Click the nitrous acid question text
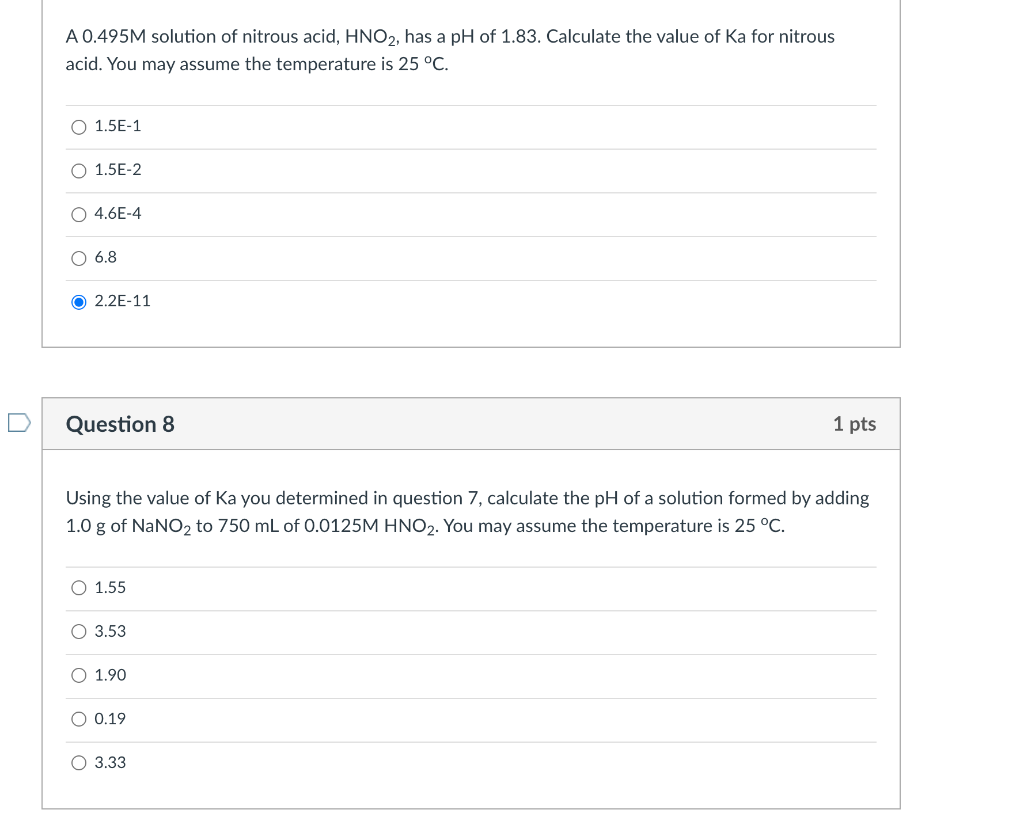 point(450,50)
